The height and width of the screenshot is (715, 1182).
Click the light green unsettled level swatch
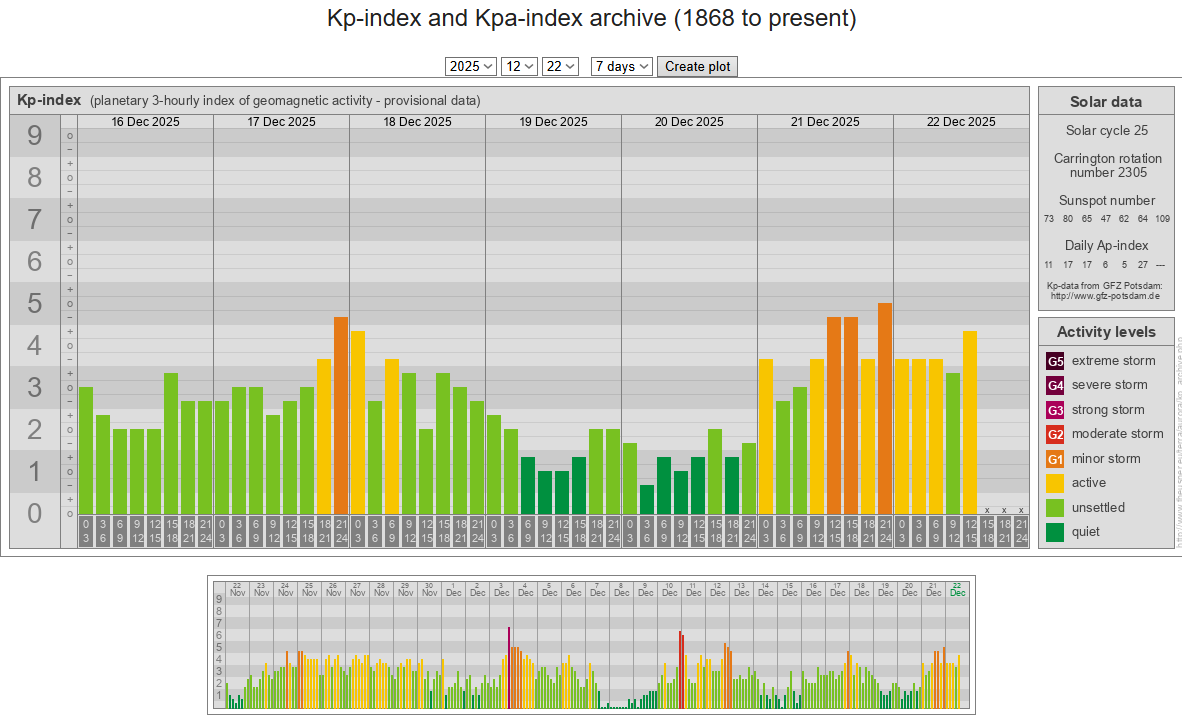(x=1055, y=508)
